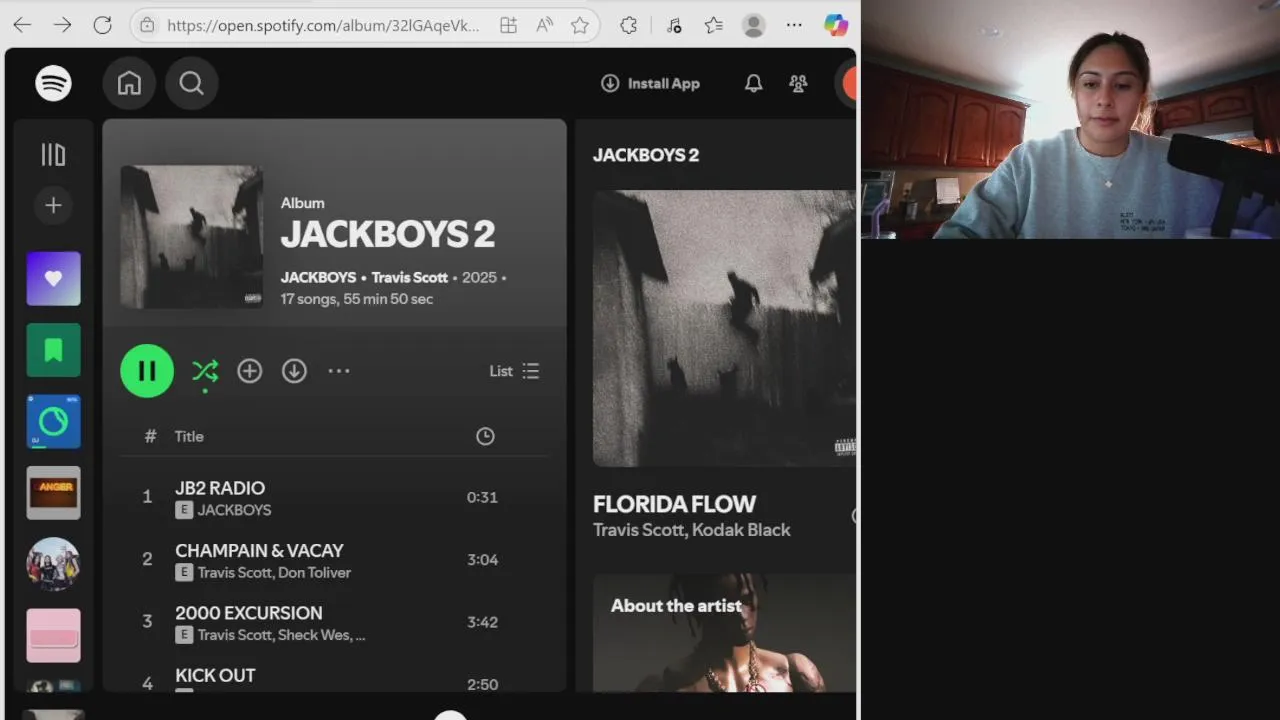Open browser profile avatar
The width and height of the screenshot is (1280, 720).
click(x=754, y=25)
